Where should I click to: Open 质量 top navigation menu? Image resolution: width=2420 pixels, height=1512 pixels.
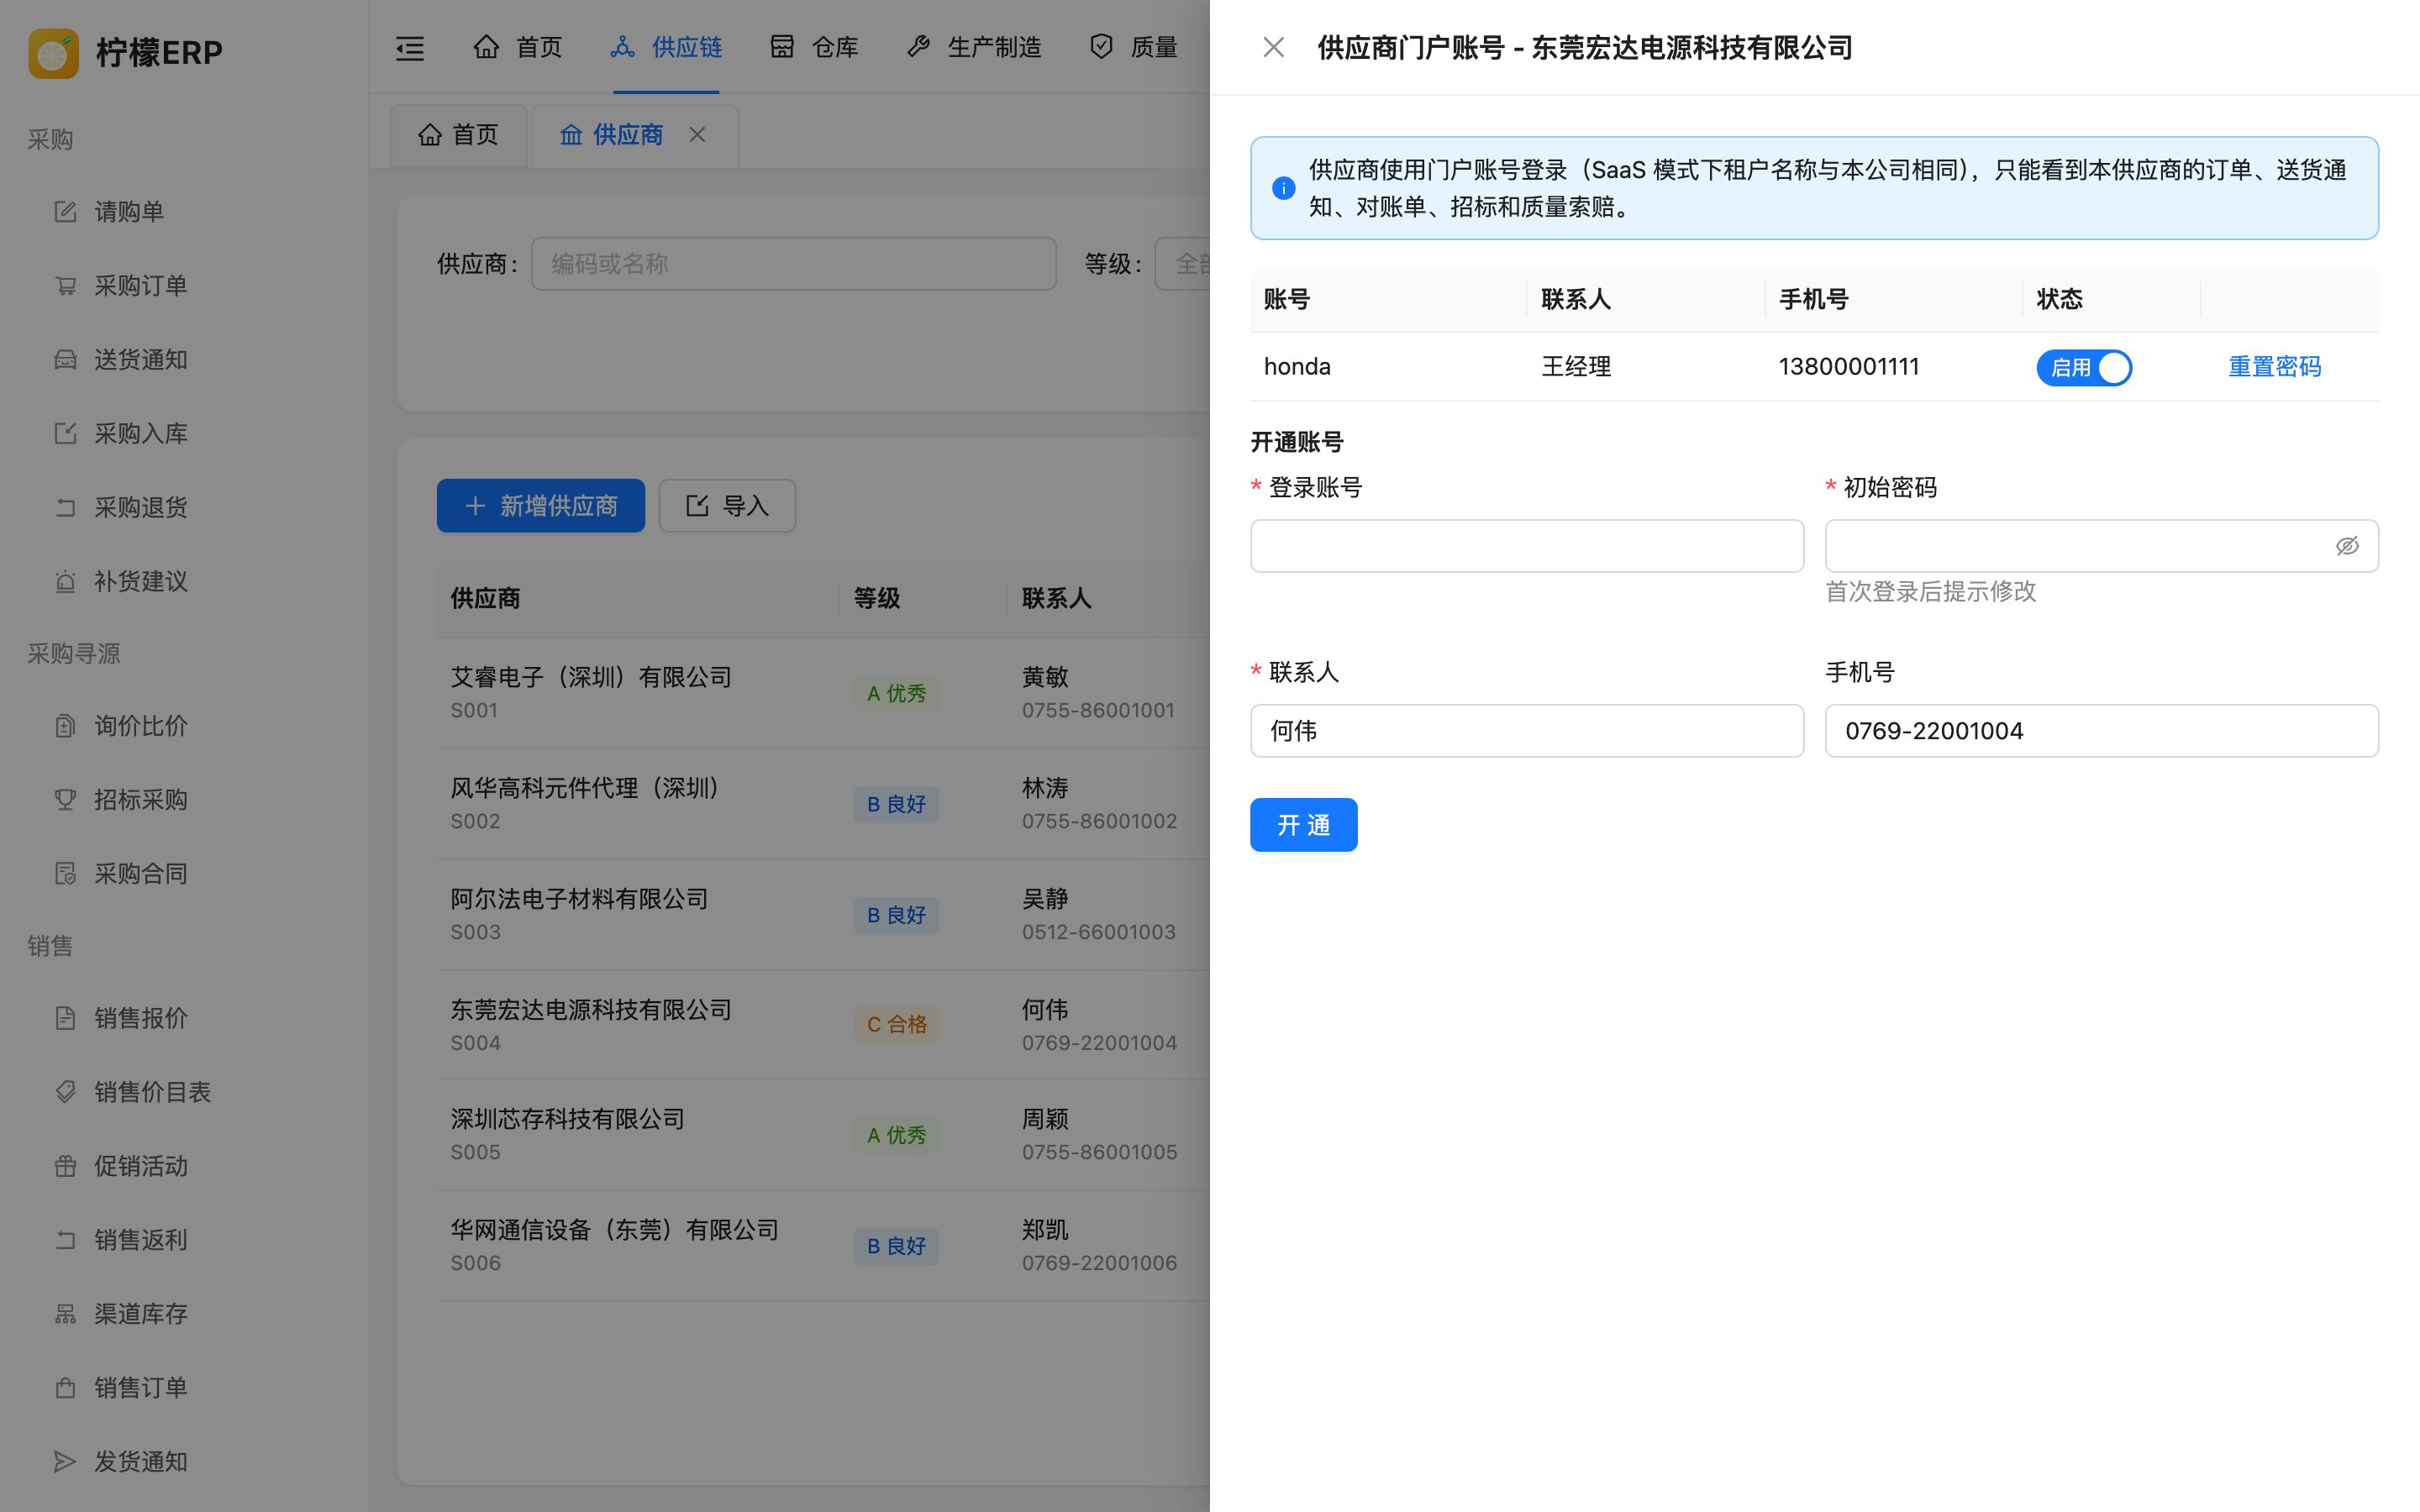click(1133, 47)
